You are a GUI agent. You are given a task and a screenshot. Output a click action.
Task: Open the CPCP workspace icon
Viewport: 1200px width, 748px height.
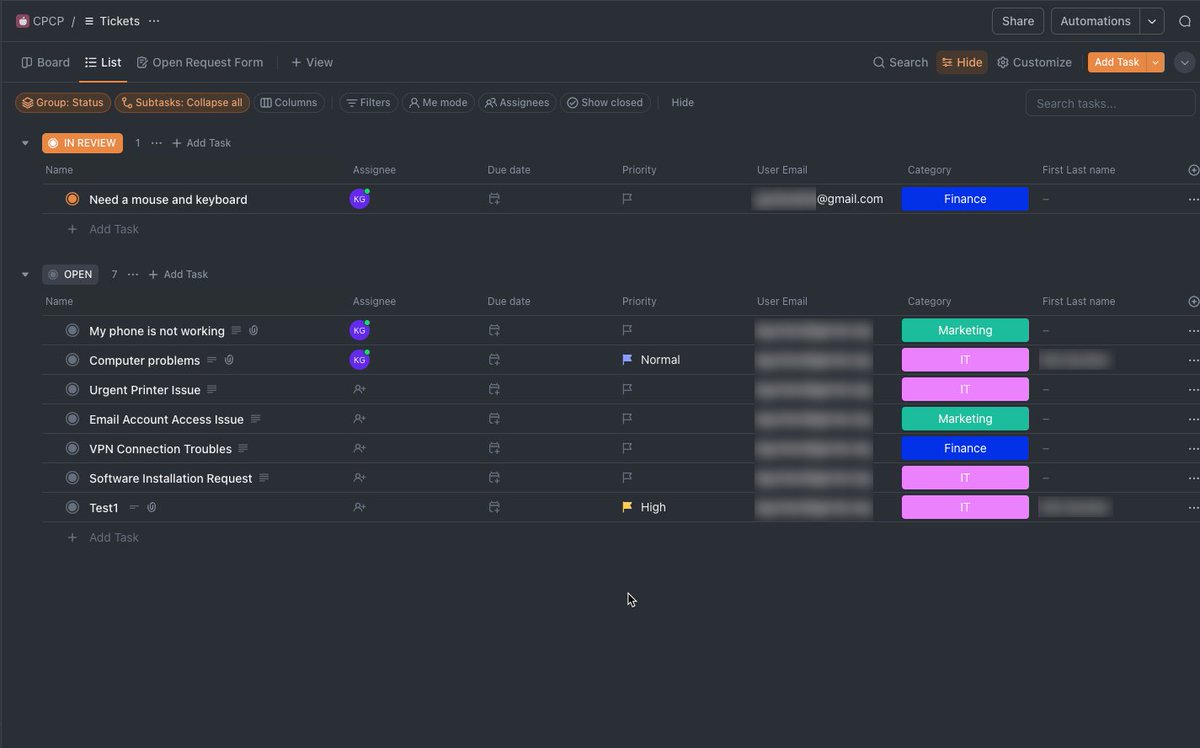coord(22,21)
